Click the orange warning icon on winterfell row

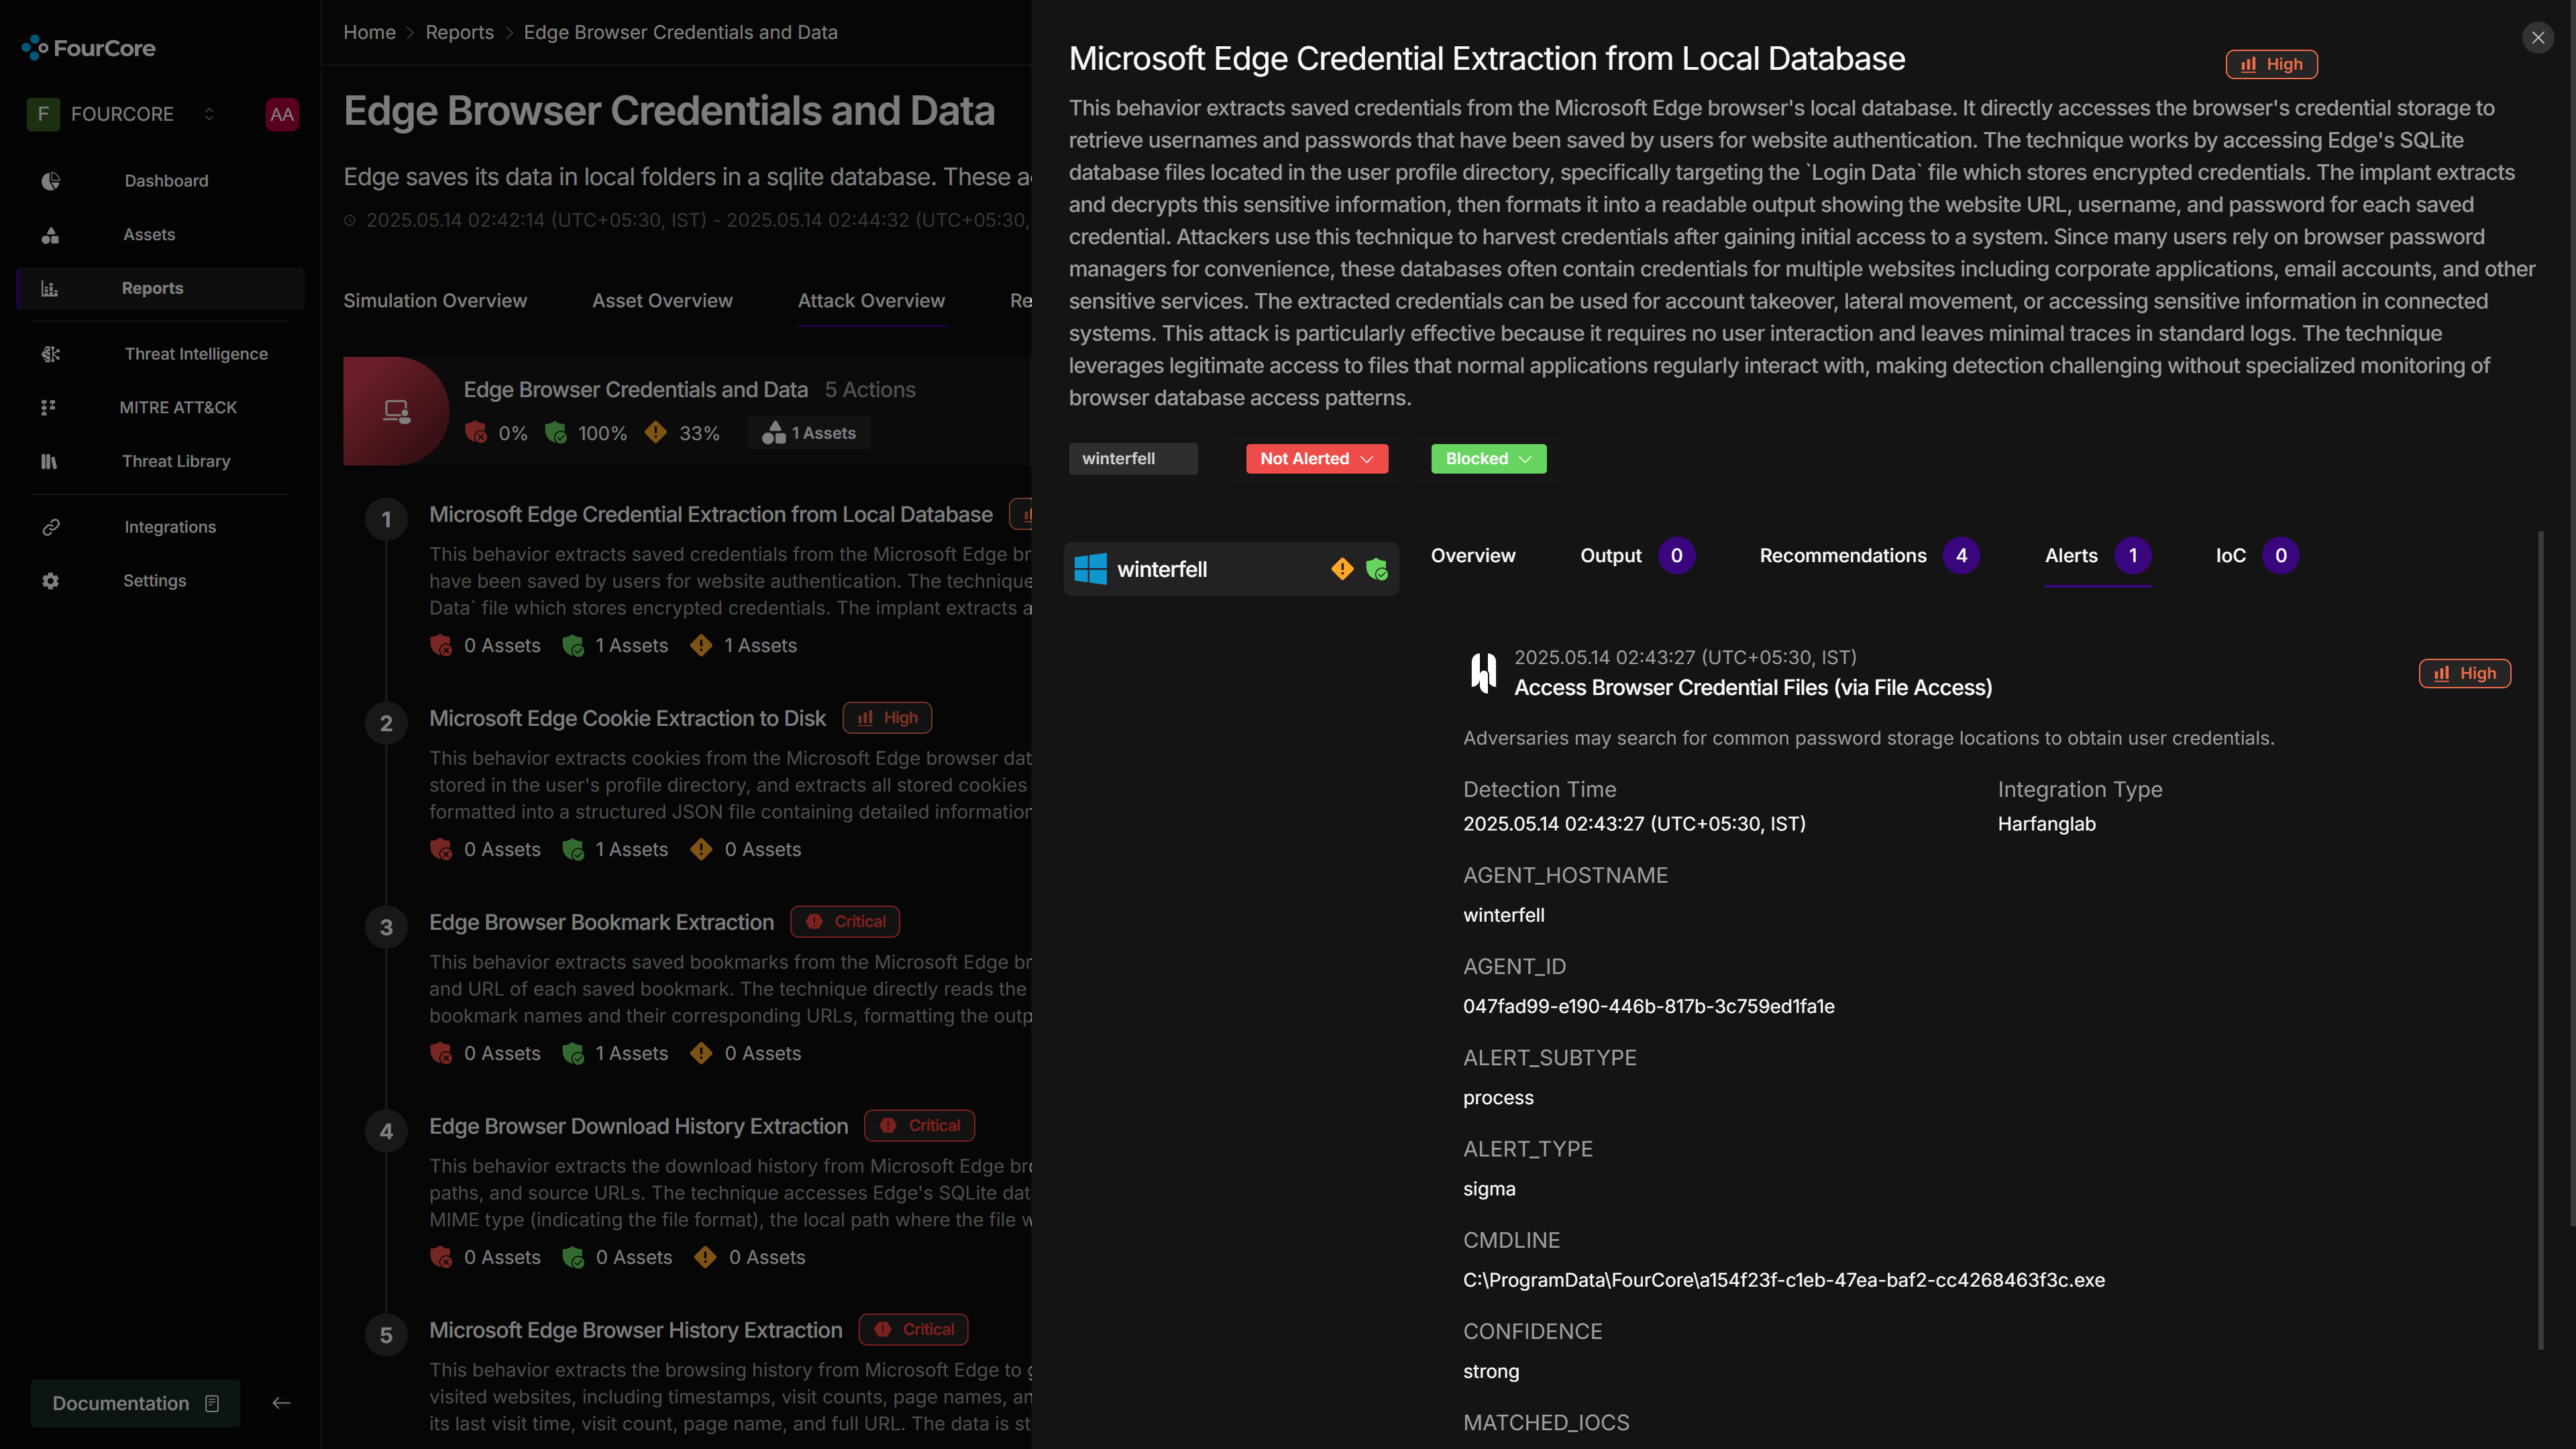click(1342, 569)
